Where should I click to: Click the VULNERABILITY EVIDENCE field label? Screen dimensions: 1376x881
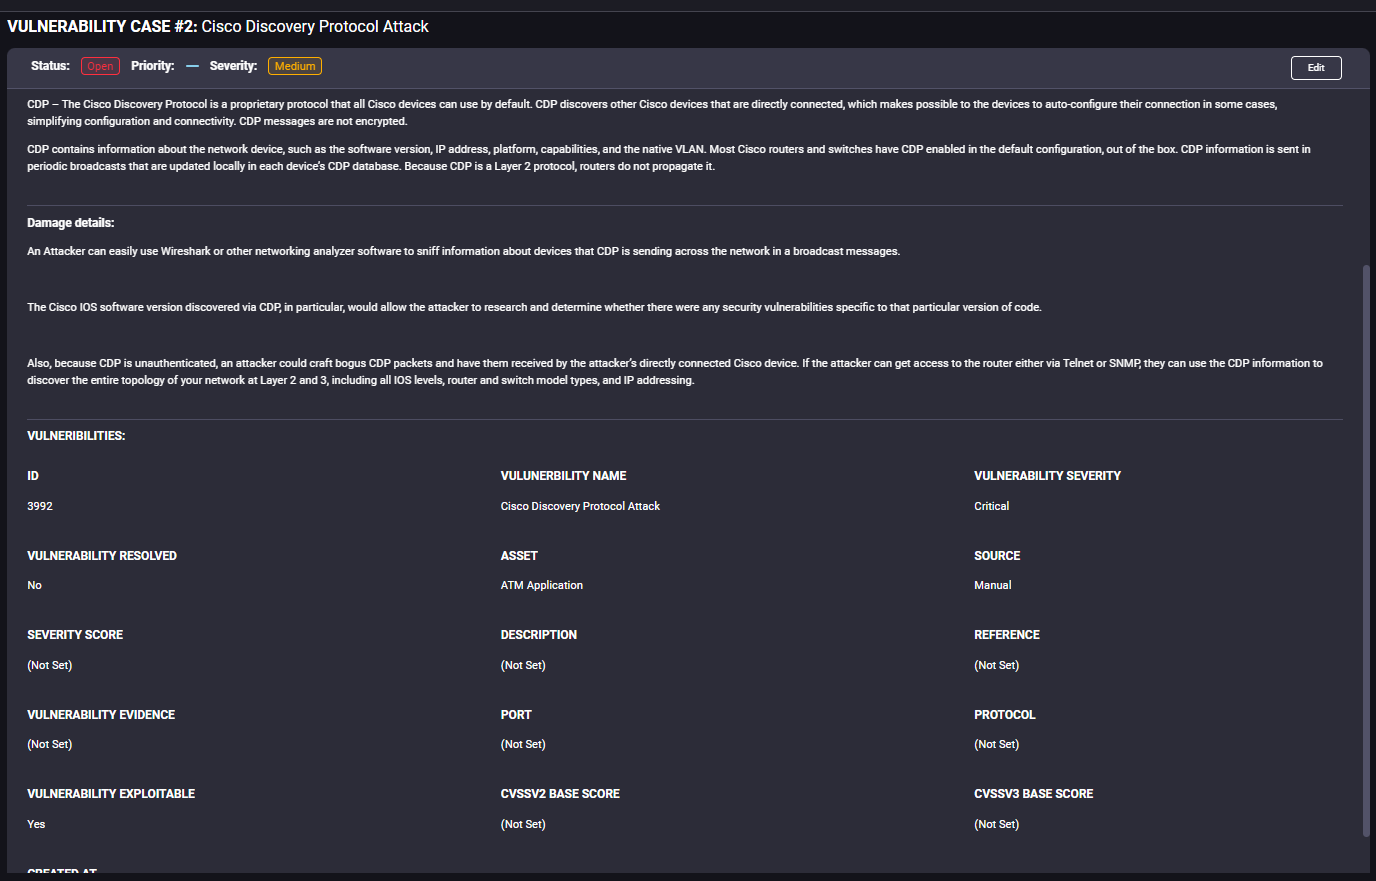tap(101, 715)
